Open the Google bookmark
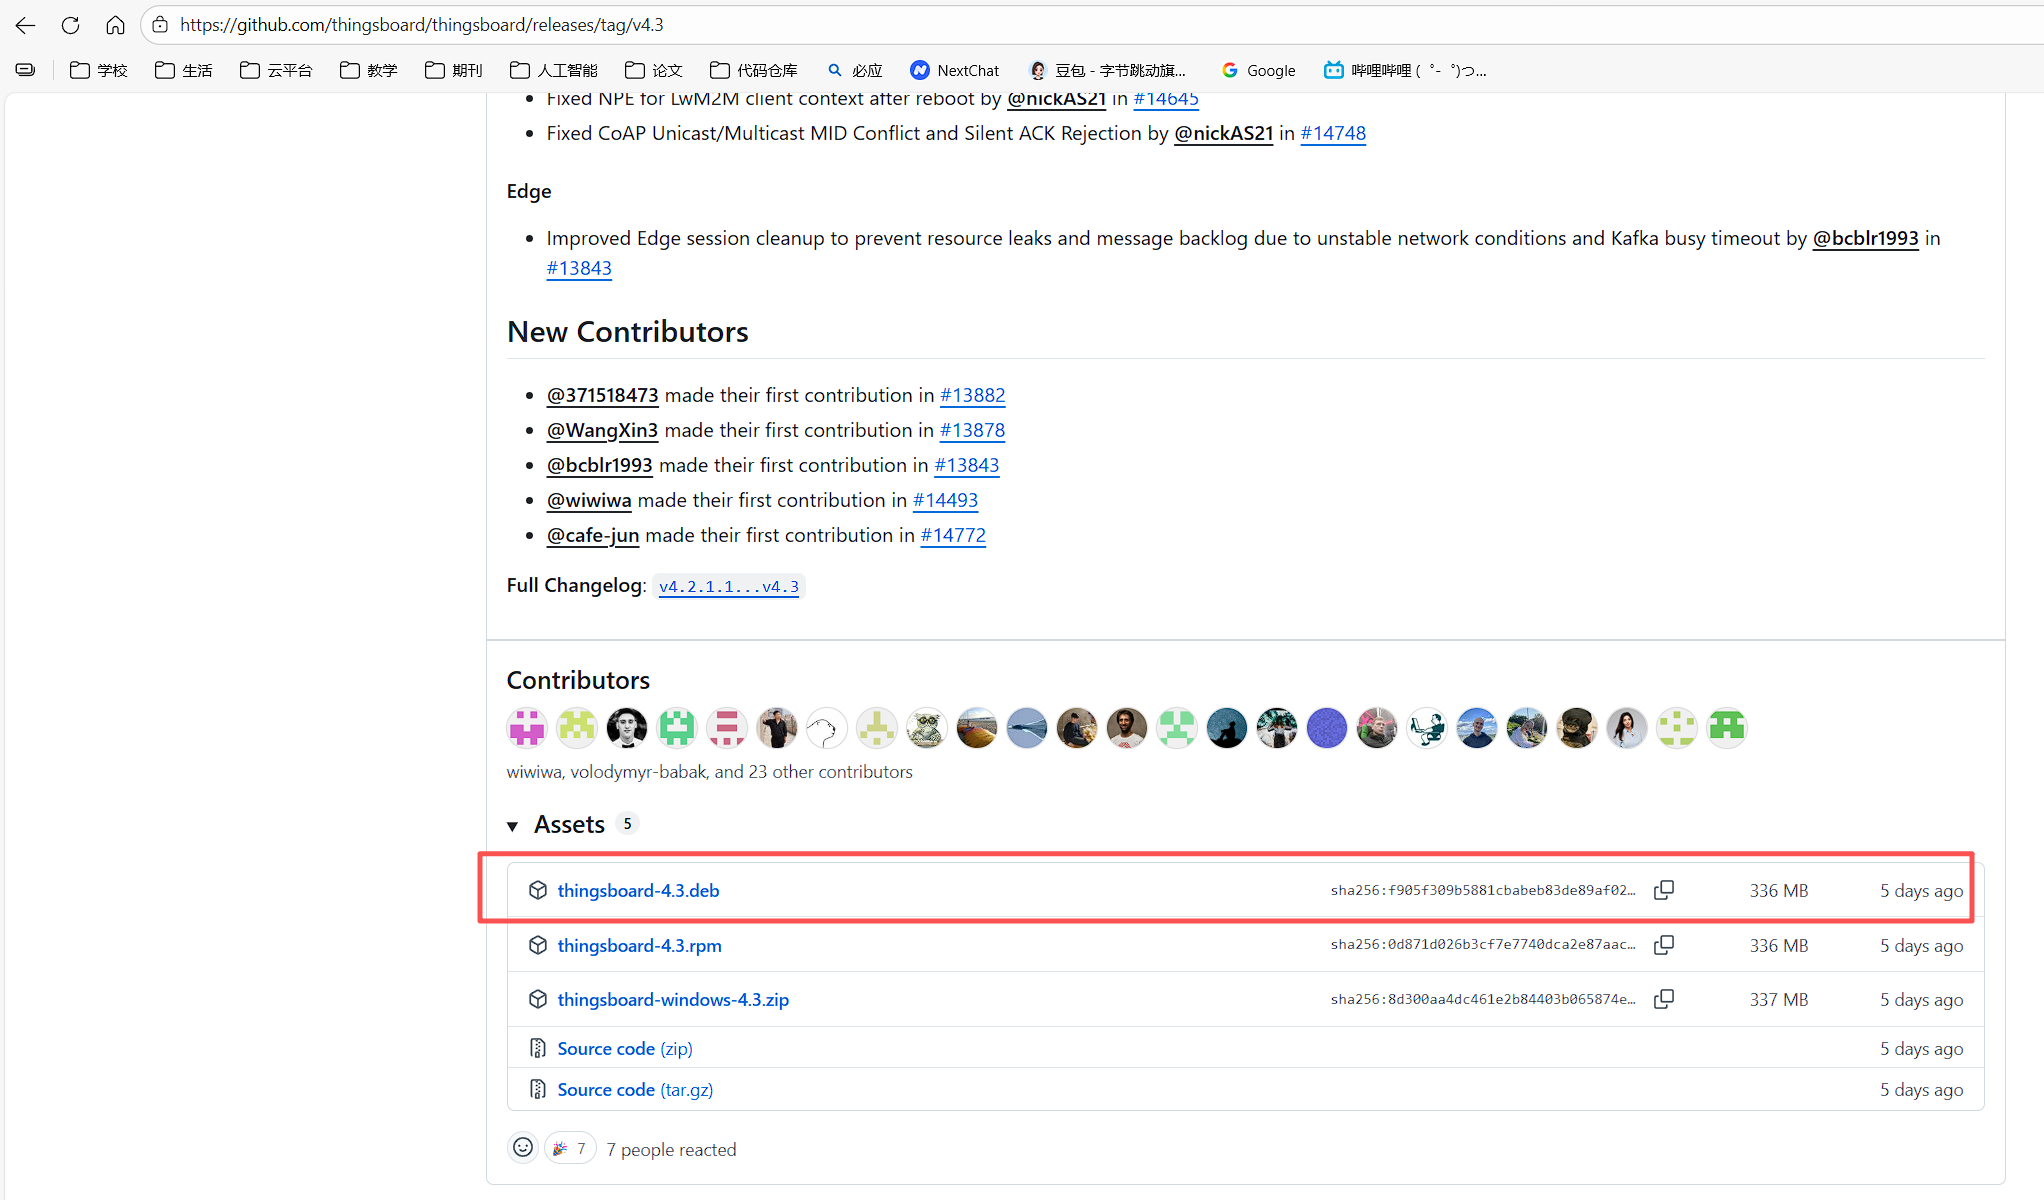This screenshot has width=2044, height=1200. point(1258,70)
